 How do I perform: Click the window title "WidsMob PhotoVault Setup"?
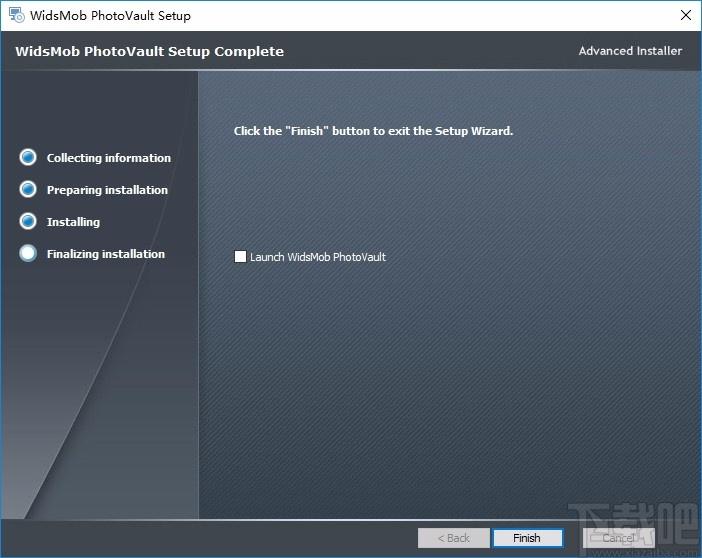110,16
